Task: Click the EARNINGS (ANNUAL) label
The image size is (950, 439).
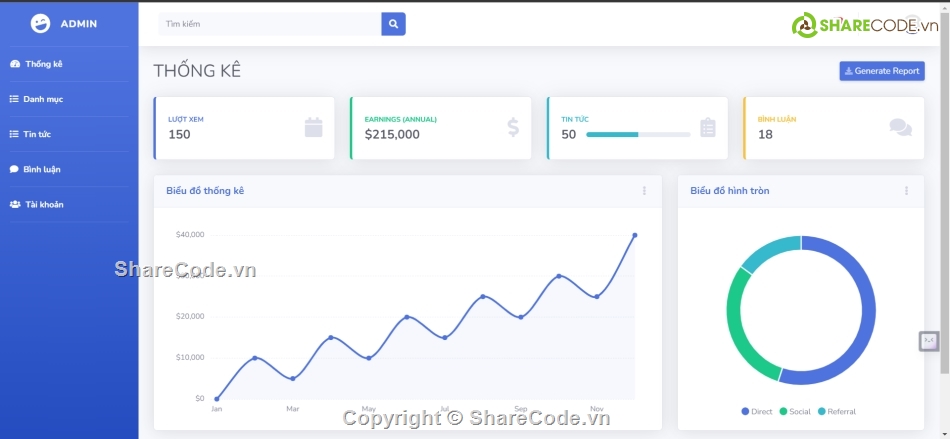Action: click(x=400, y=119)
